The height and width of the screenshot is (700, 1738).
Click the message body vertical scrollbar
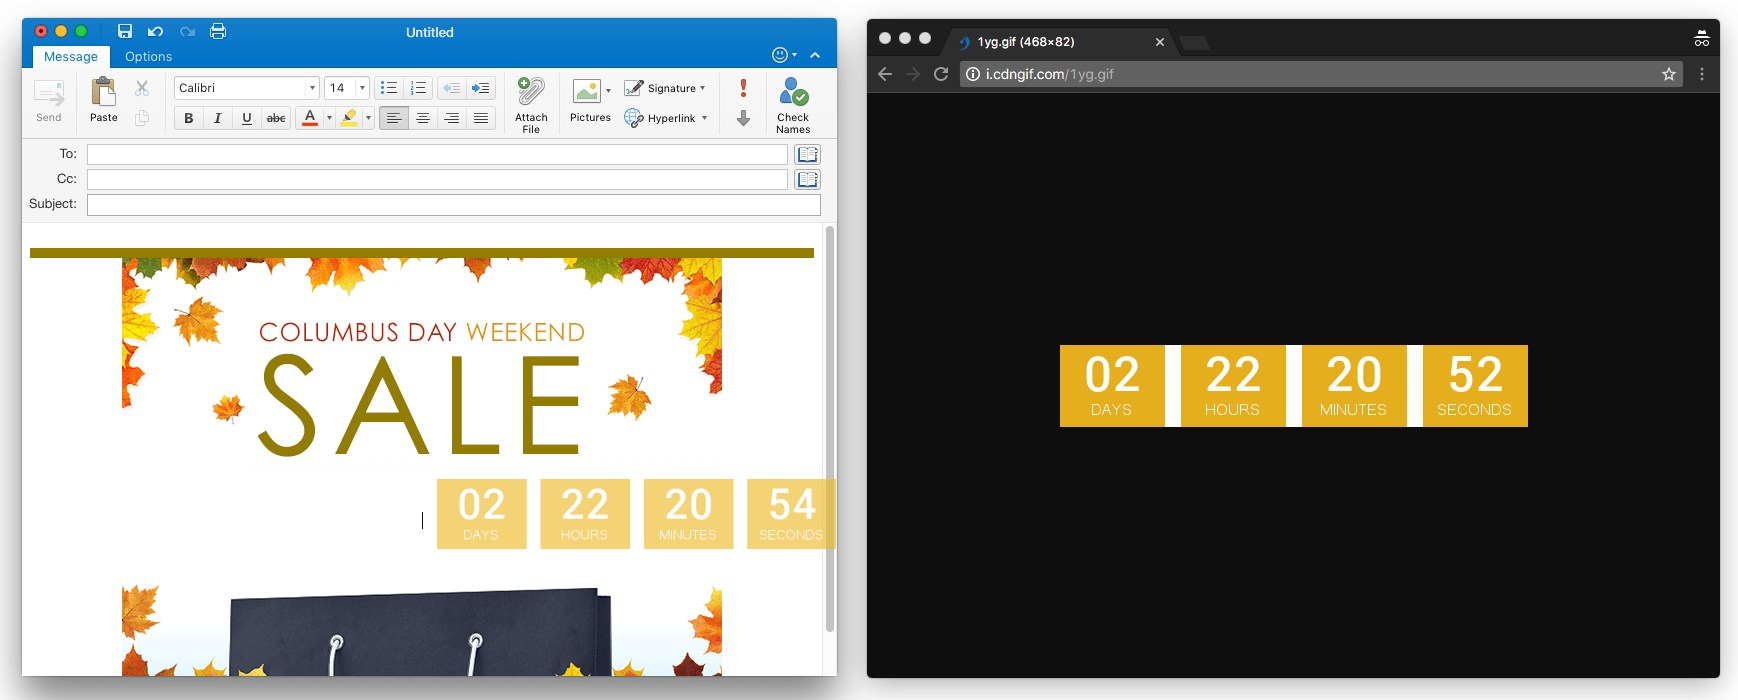coord(830,430)
